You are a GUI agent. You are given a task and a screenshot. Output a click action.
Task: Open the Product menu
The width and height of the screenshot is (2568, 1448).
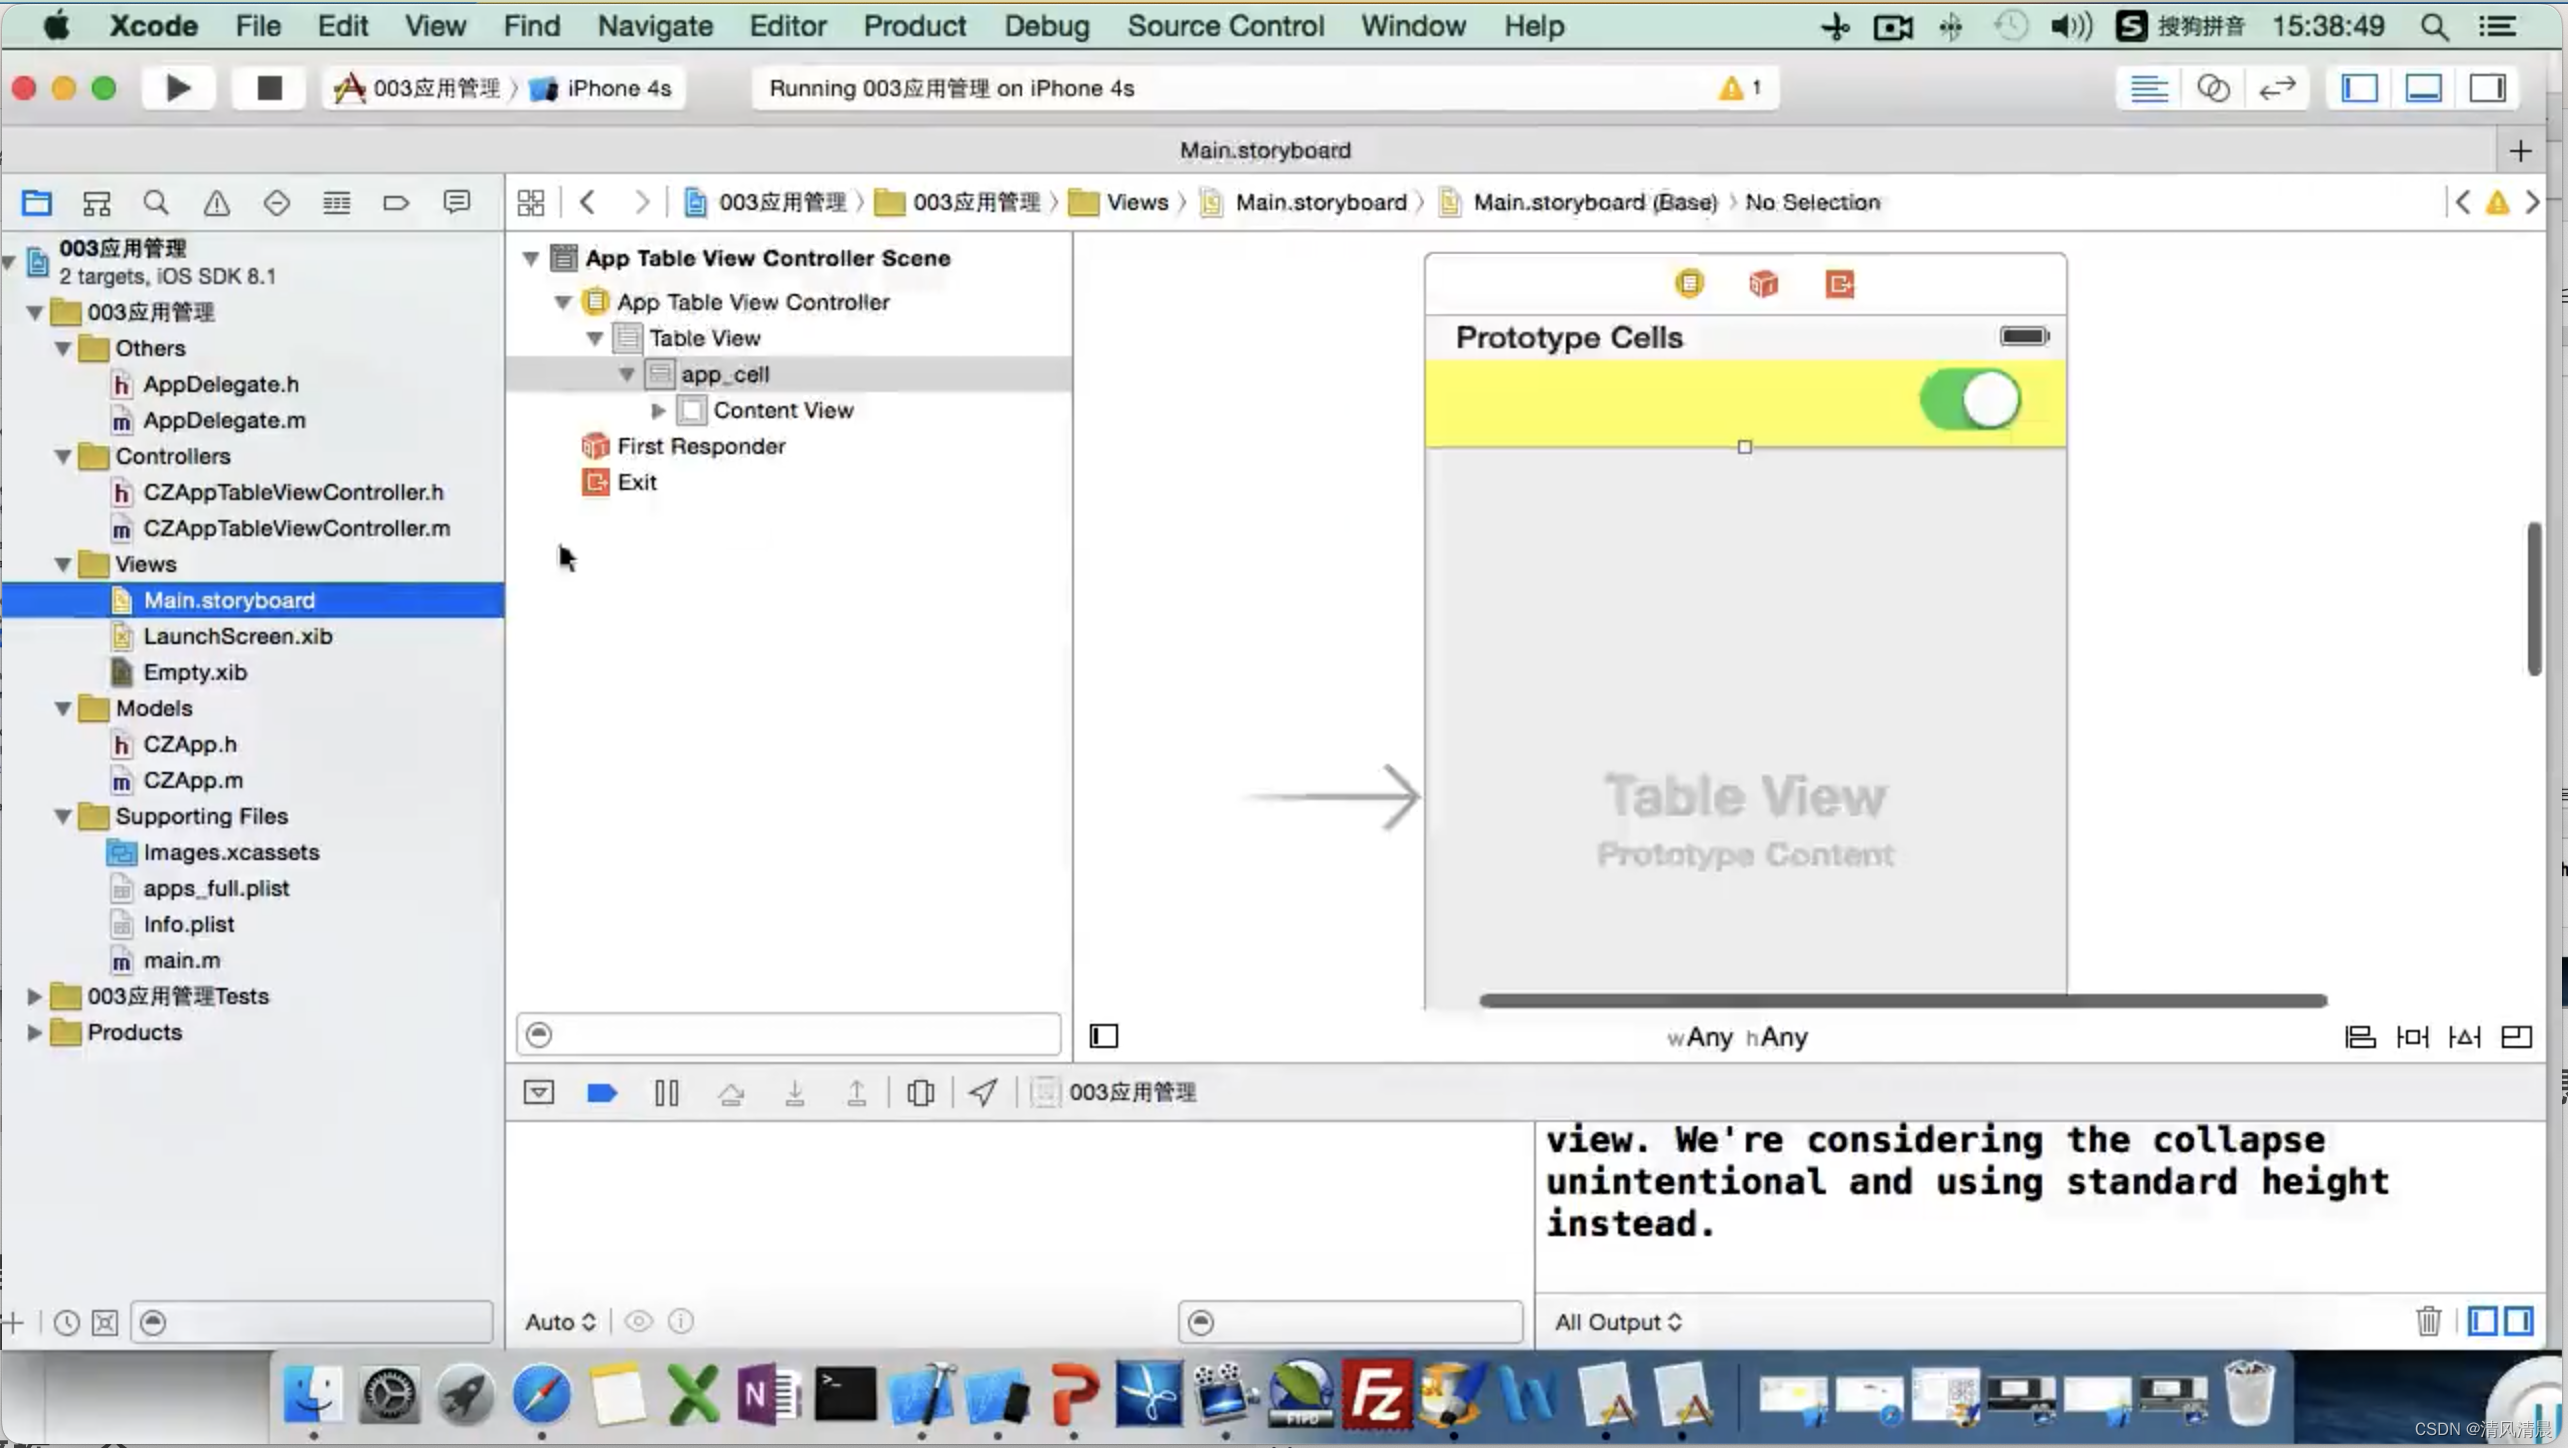(914, 26)
